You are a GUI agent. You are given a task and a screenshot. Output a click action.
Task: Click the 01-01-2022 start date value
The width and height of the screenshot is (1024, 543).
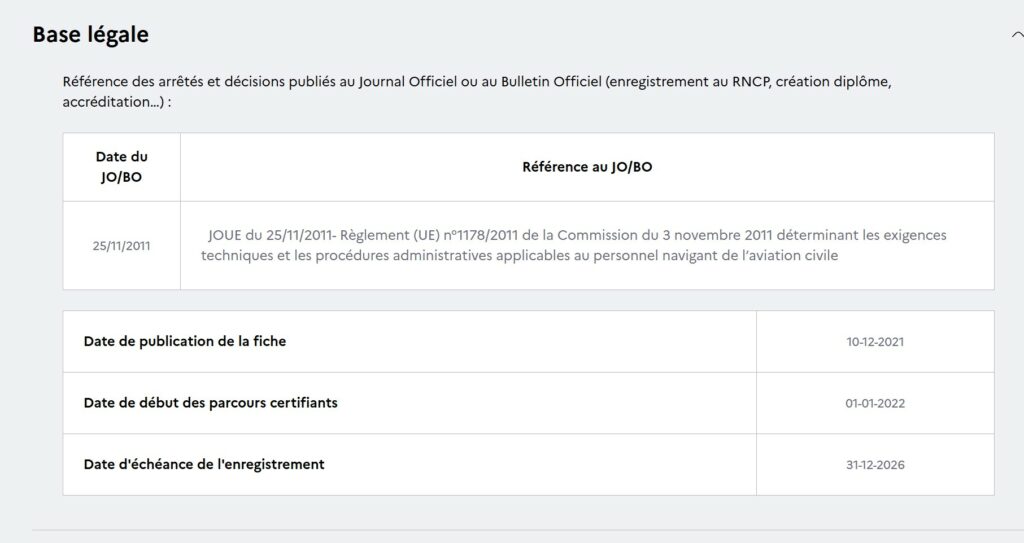tap(875, 403)
